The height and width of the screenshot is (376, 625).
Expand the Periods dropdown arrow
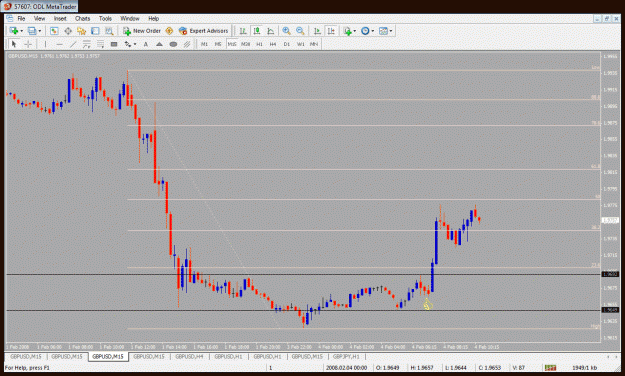pos(373,31)
